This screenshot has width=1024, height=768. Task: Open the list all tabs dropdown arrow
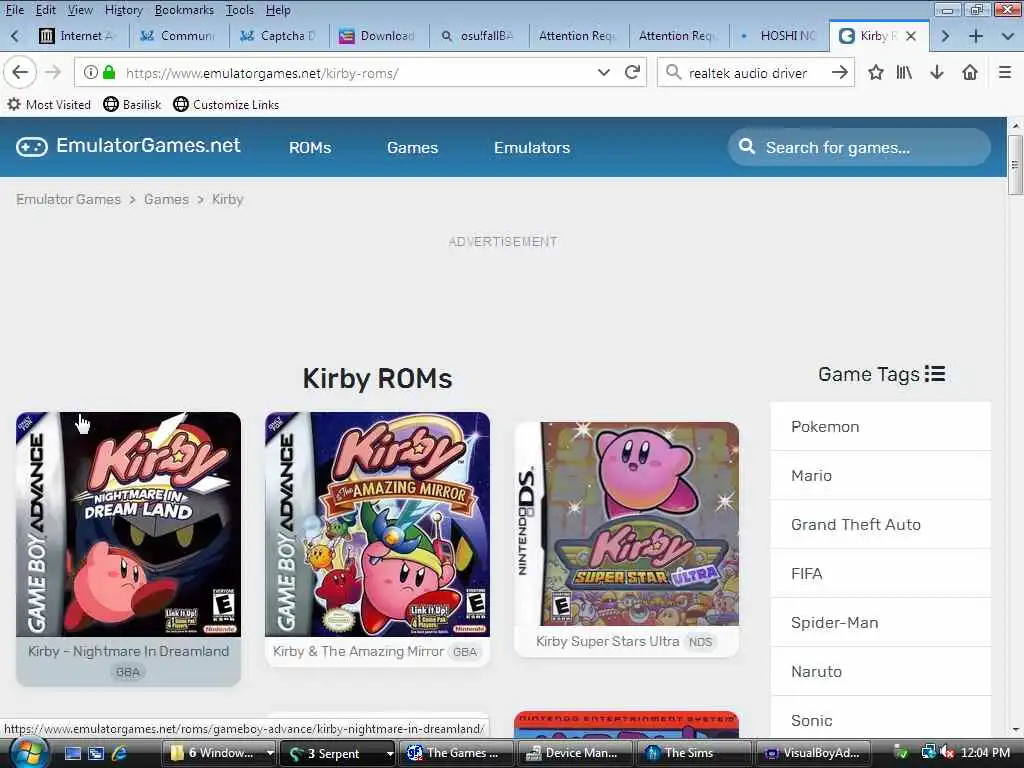(x=1008, y=36)
